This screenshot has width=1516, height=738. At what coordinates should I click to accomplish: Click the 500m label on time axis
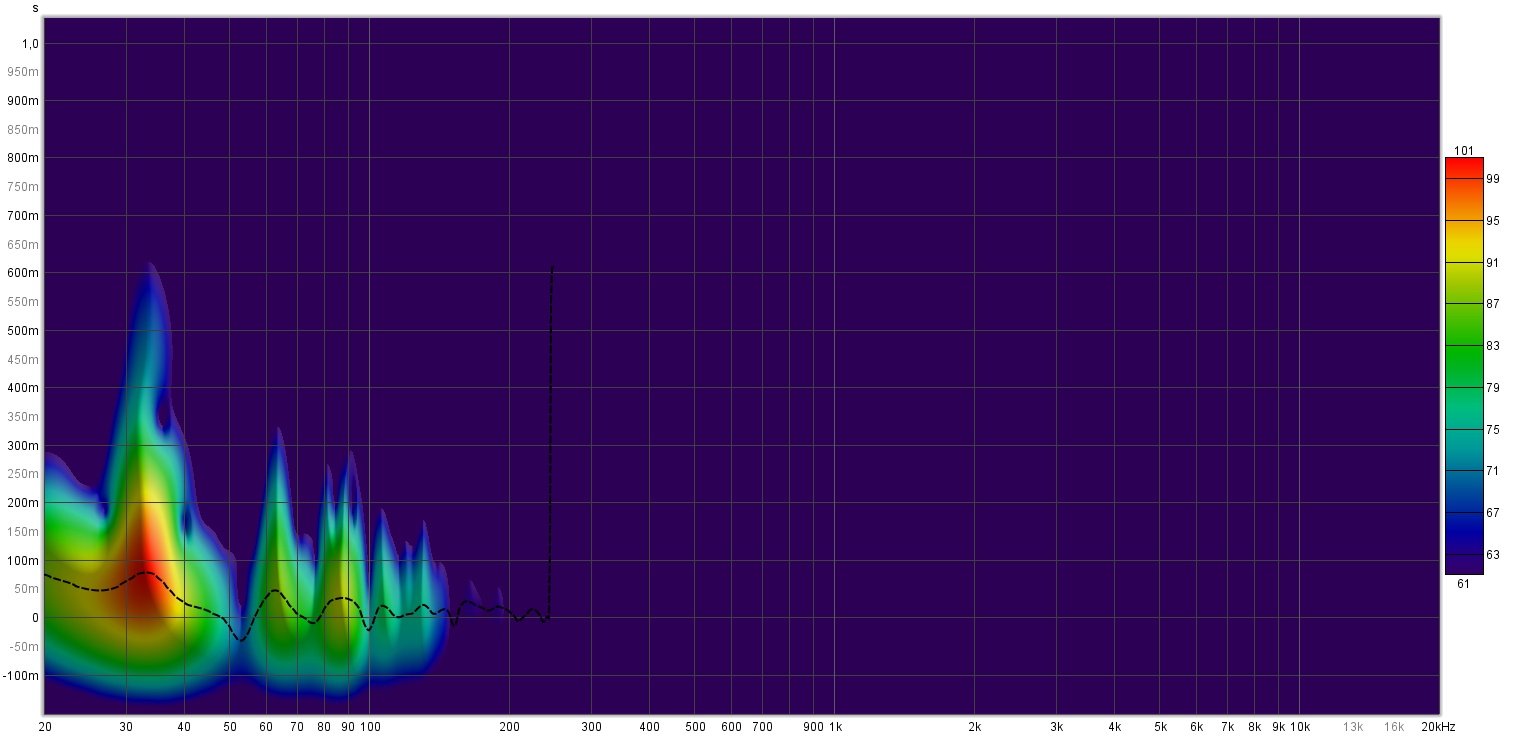(x=23, y=331)
